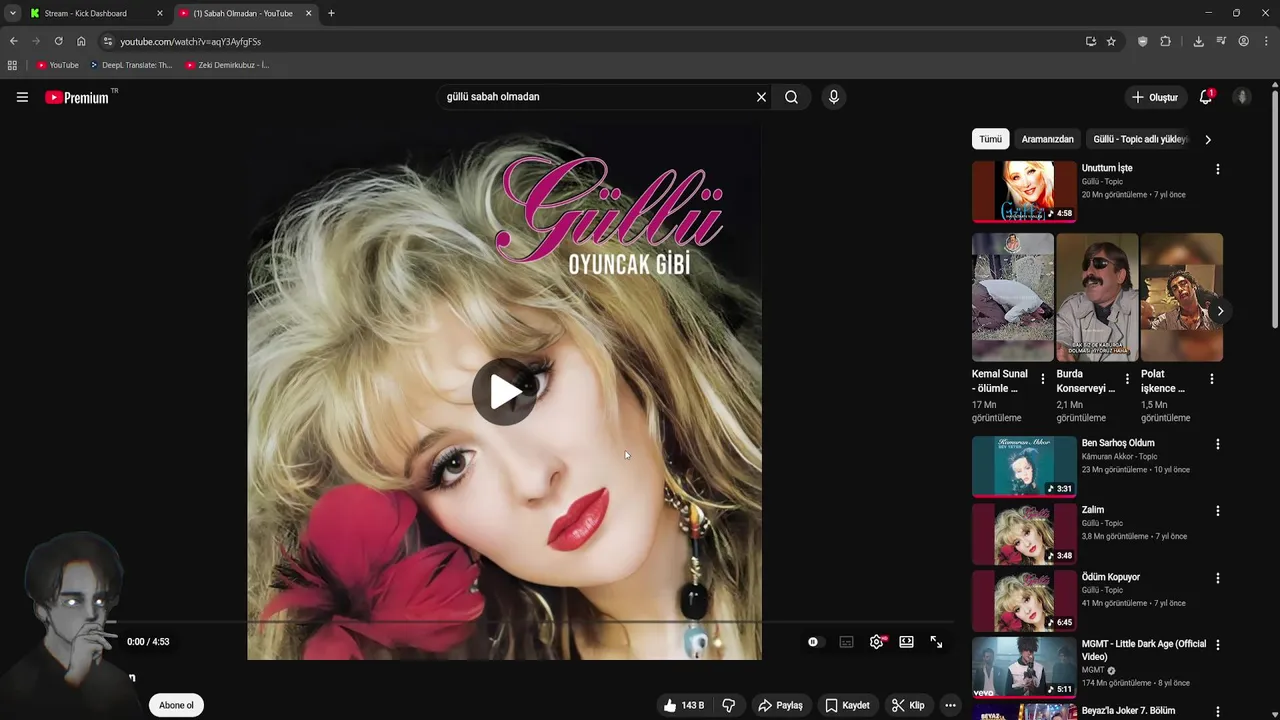Viewport: 1280px width, 720px height.
Task: Open the shield extension icon
Action: 1143,41
